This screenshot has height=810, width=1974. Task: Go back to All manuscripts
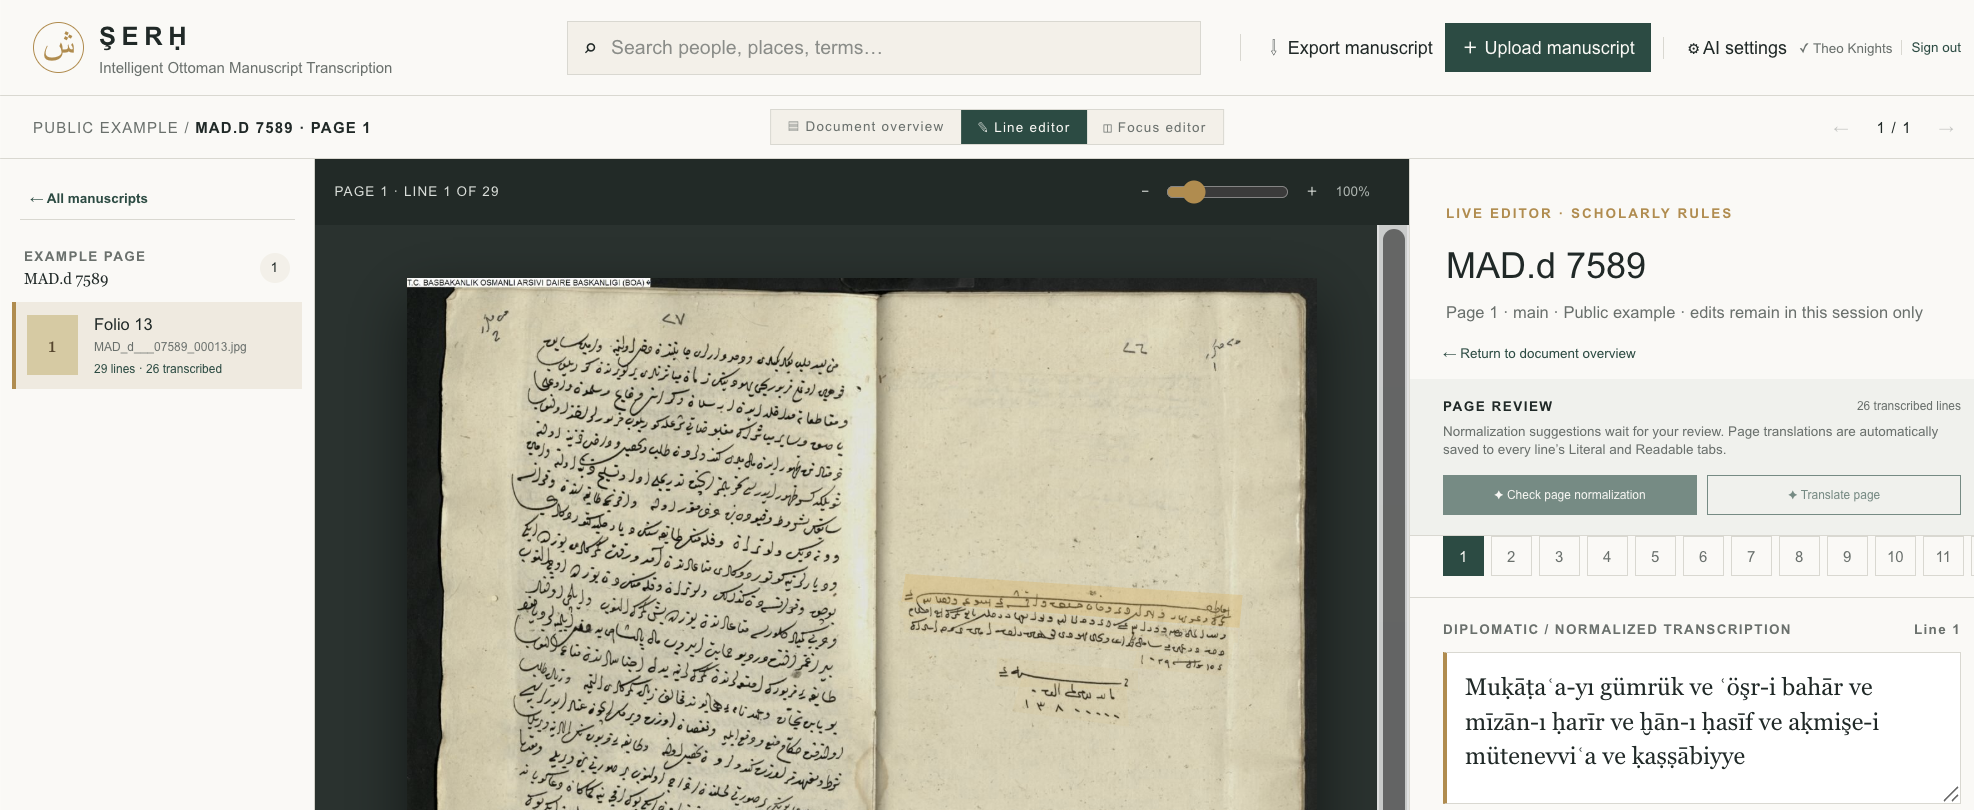point(88,198)
